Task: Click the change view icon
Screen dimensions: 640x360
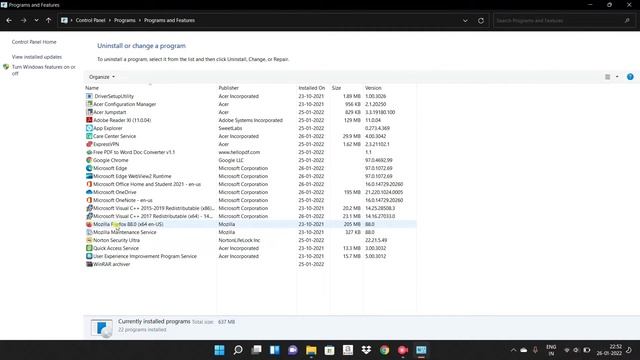Action: tap(607, 77)
